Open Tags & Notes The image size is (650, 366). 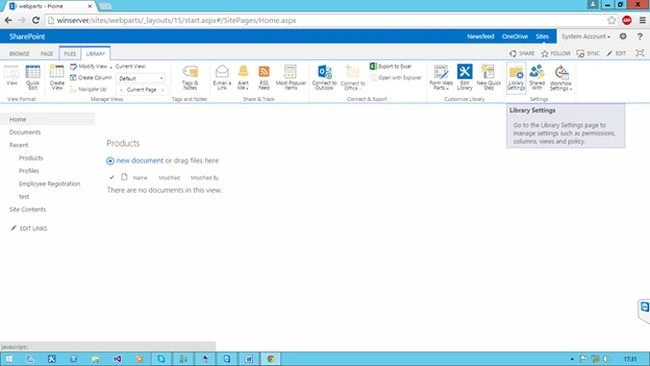[x=190, y=78]
